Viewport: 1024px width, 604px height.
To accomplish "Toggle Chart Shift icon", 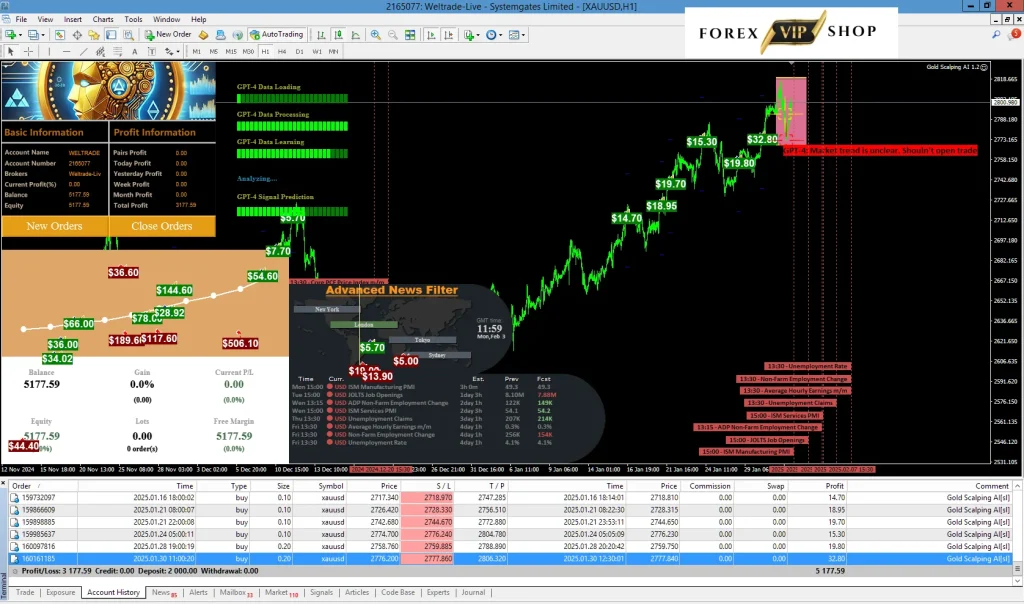I will (449, 35).
